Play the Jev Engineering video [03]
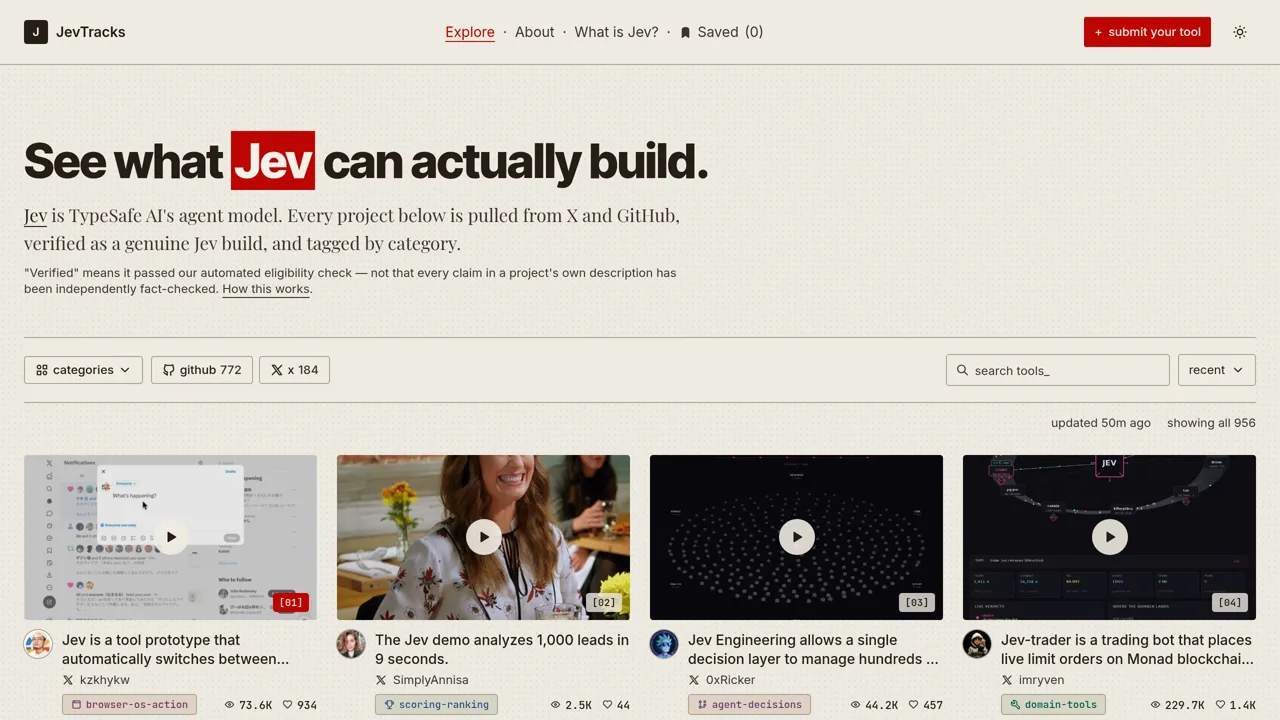The height and width of the screenshot is (720, 1280). (797, 537)
